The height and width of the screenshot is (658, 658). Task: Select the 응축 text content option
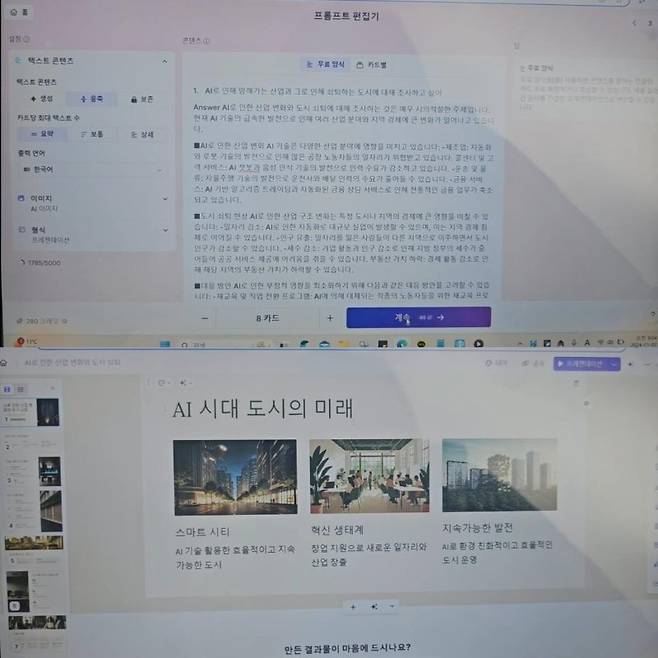[91, 99]
